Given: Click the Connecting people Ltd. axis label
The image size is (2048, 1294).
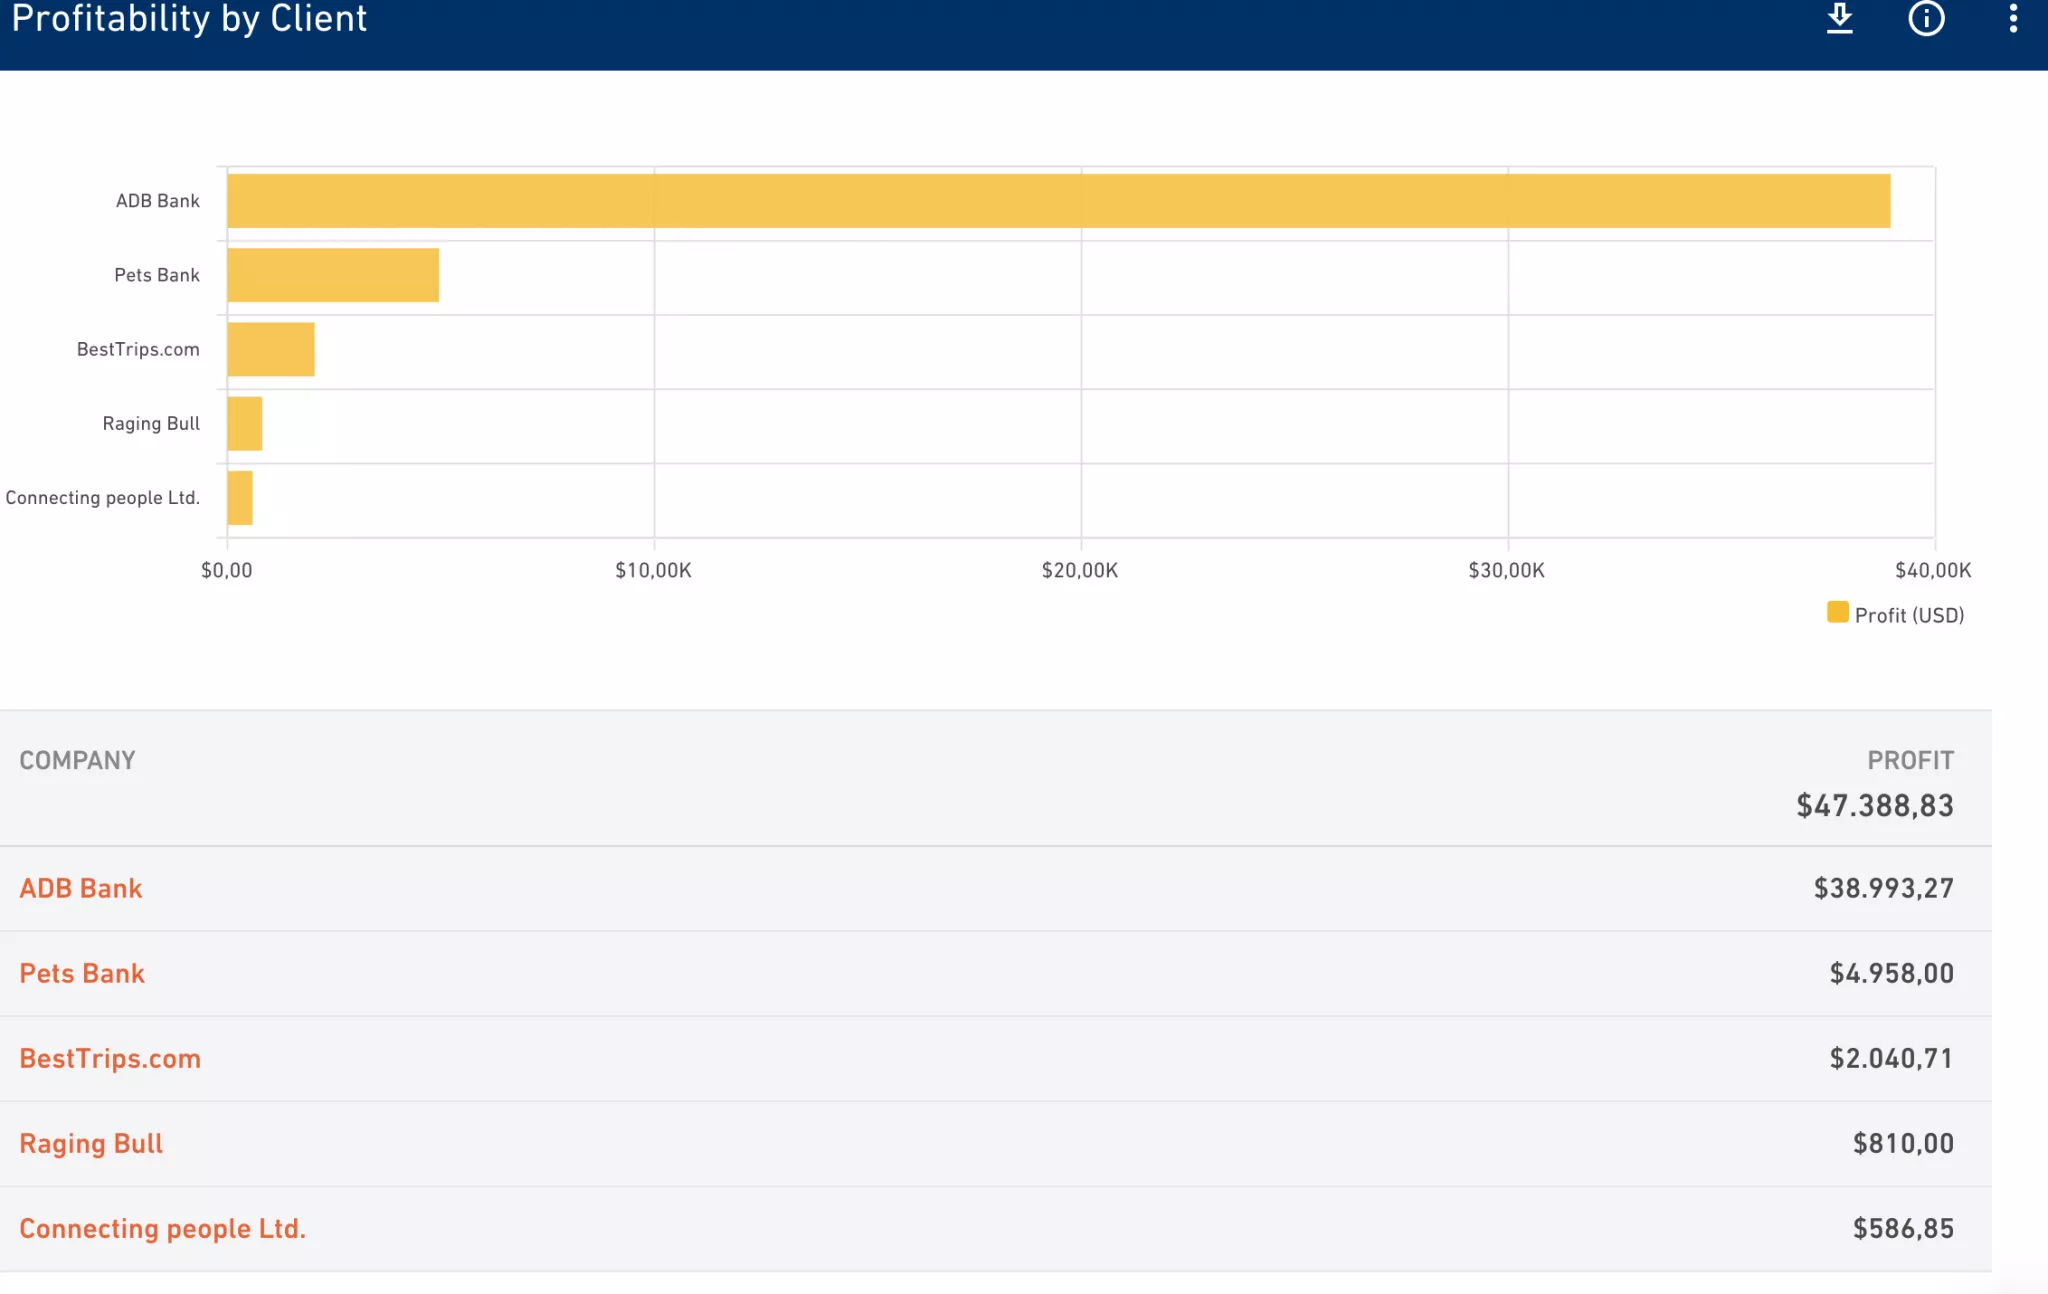Looking at the screenshot, I should [x=103, y=497].
